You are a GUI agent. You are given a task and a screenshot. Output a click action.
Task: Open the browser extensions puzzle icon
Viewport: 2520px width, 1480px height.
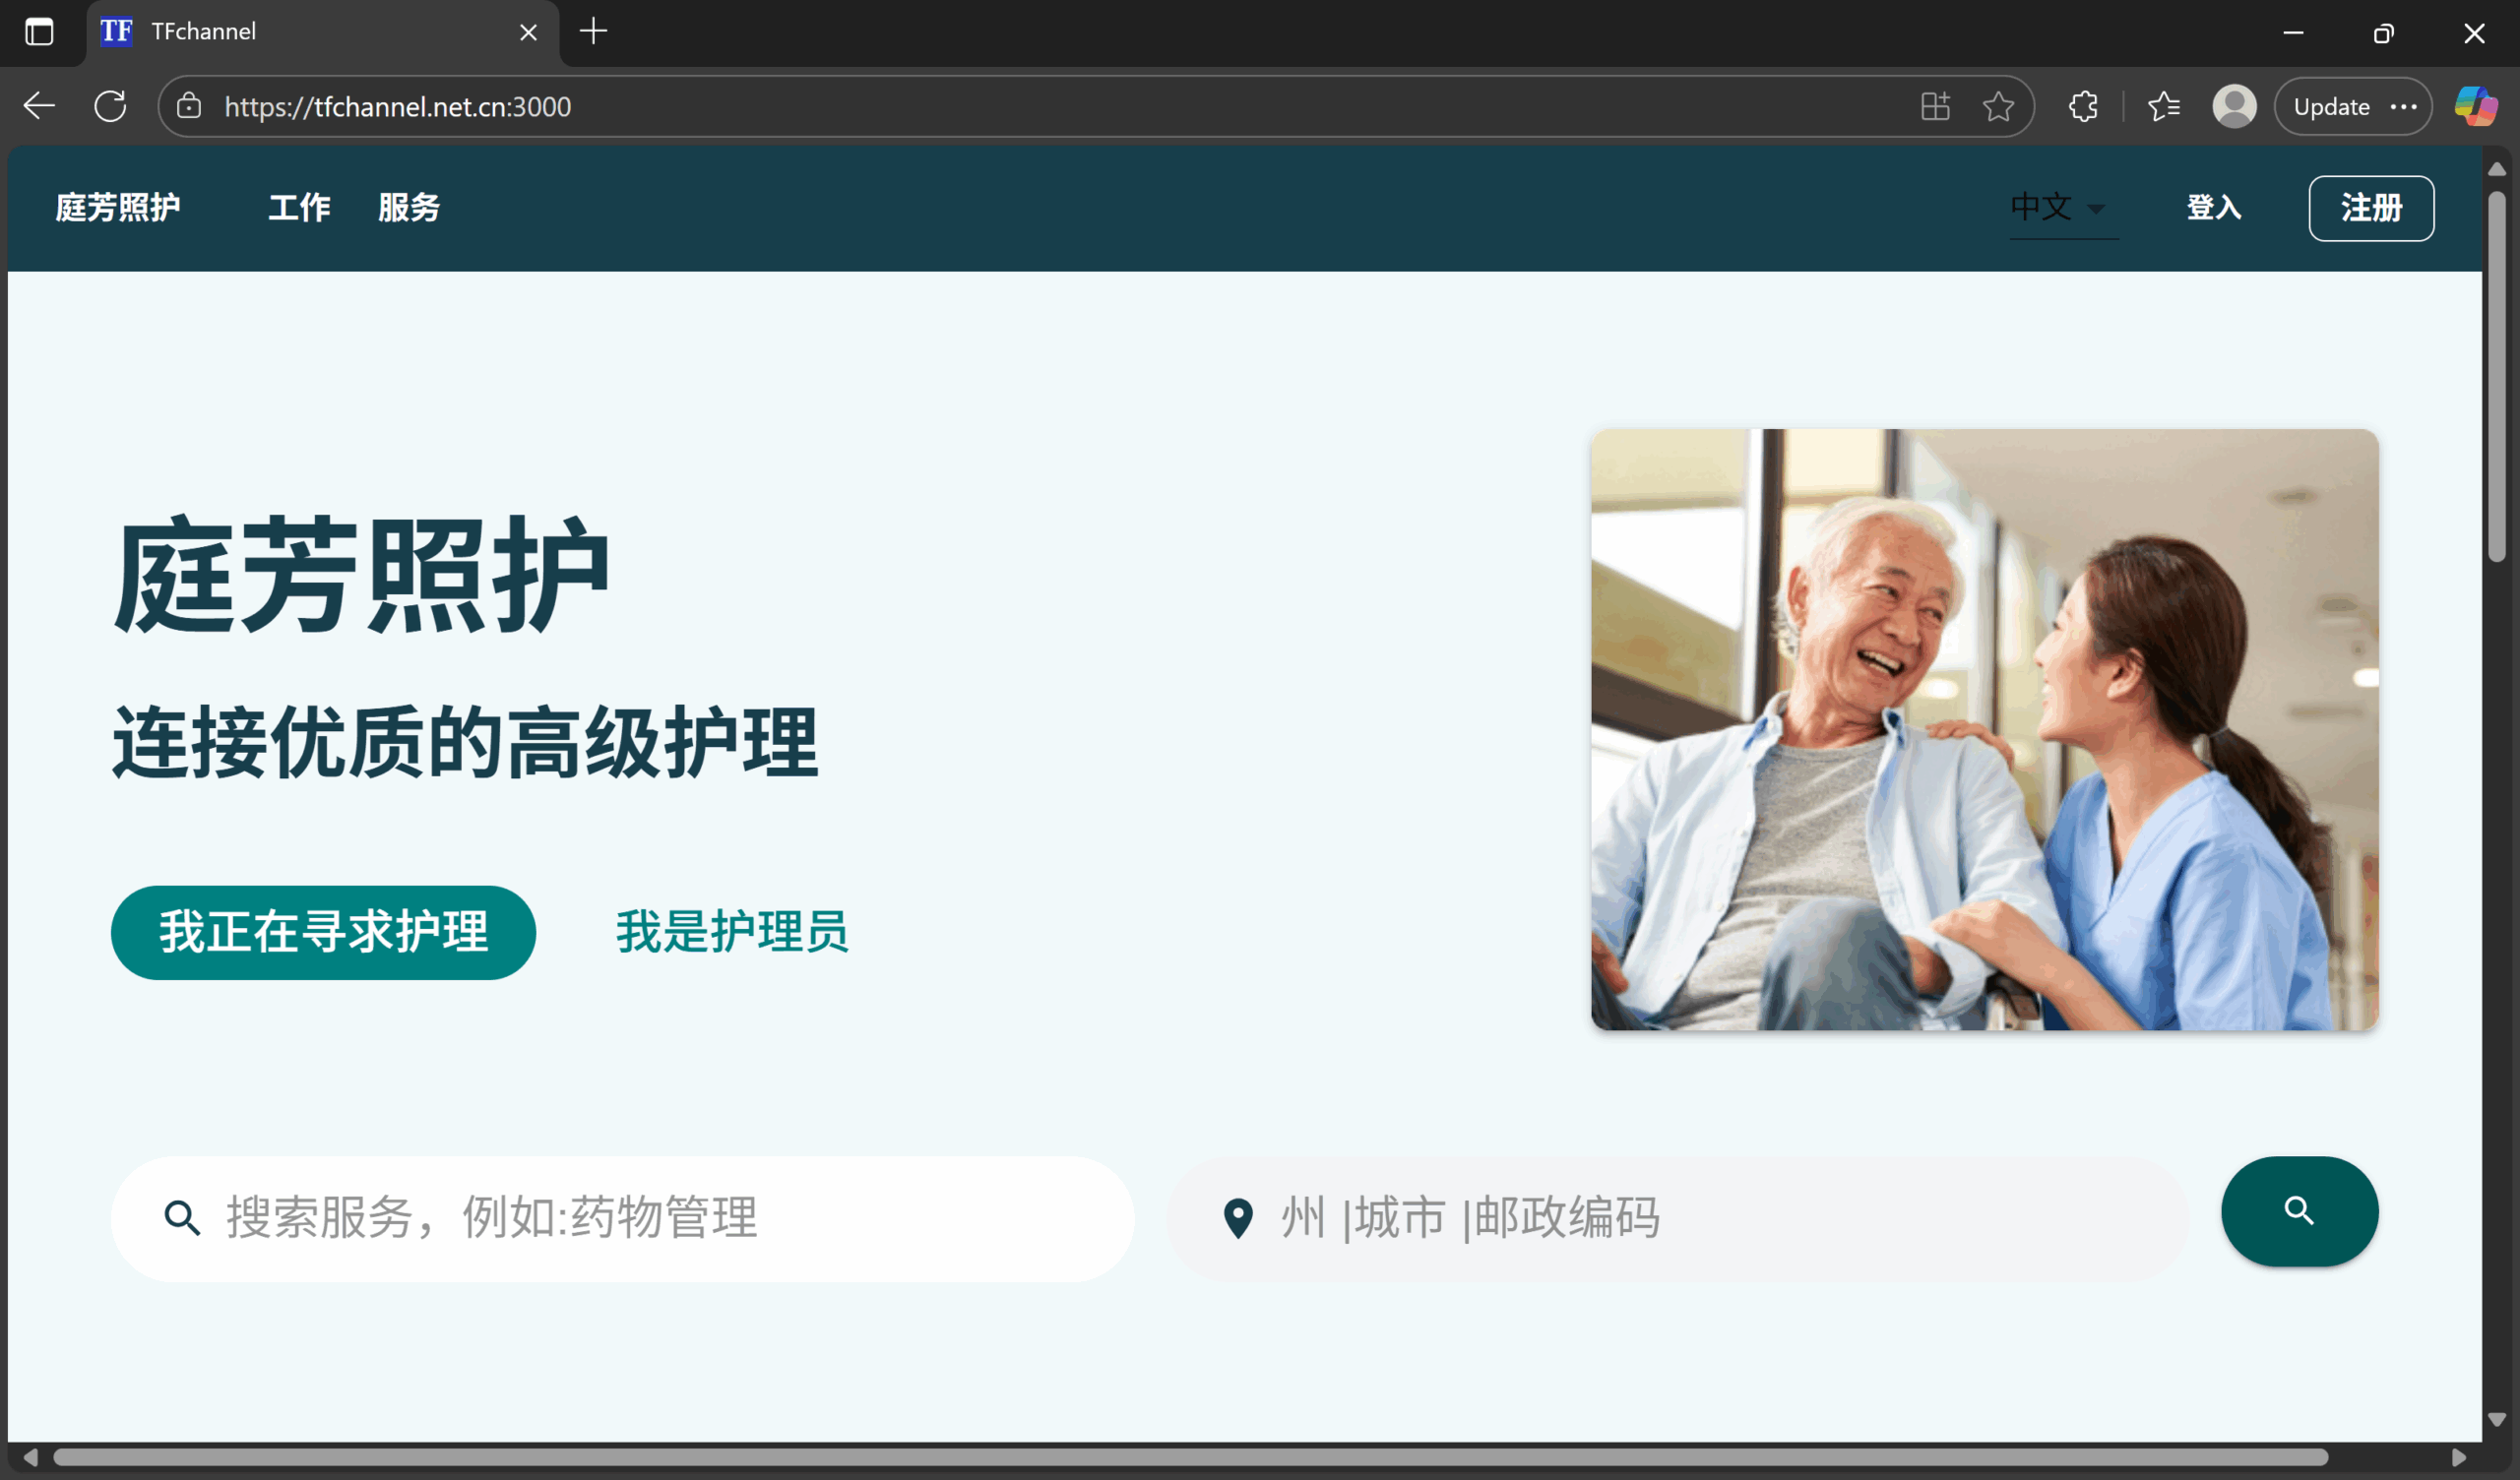(x=2083, y=106)
